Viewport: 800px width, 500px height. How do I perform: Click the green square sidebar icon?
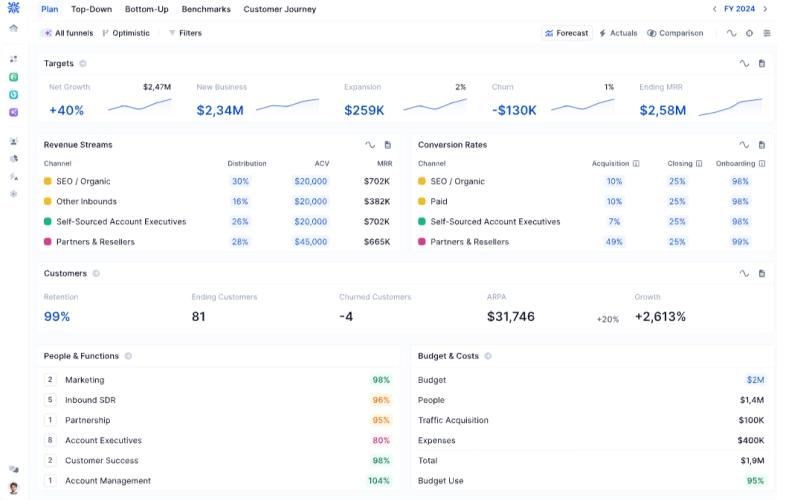pyautogui.click(x=14, y=77)
